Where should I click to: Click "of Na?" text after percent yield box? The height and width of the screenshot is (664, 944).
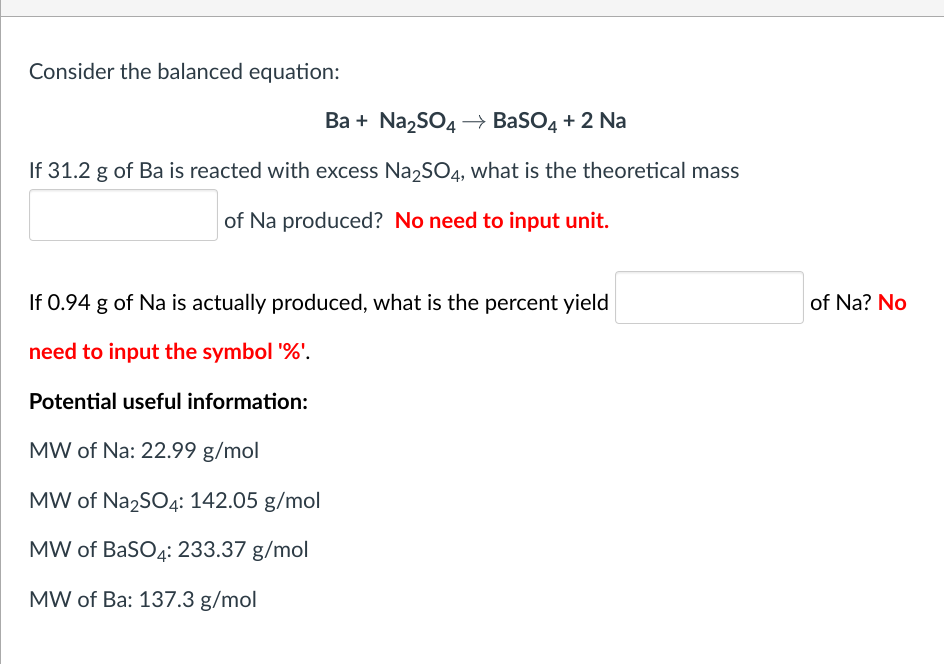point(841,303)
